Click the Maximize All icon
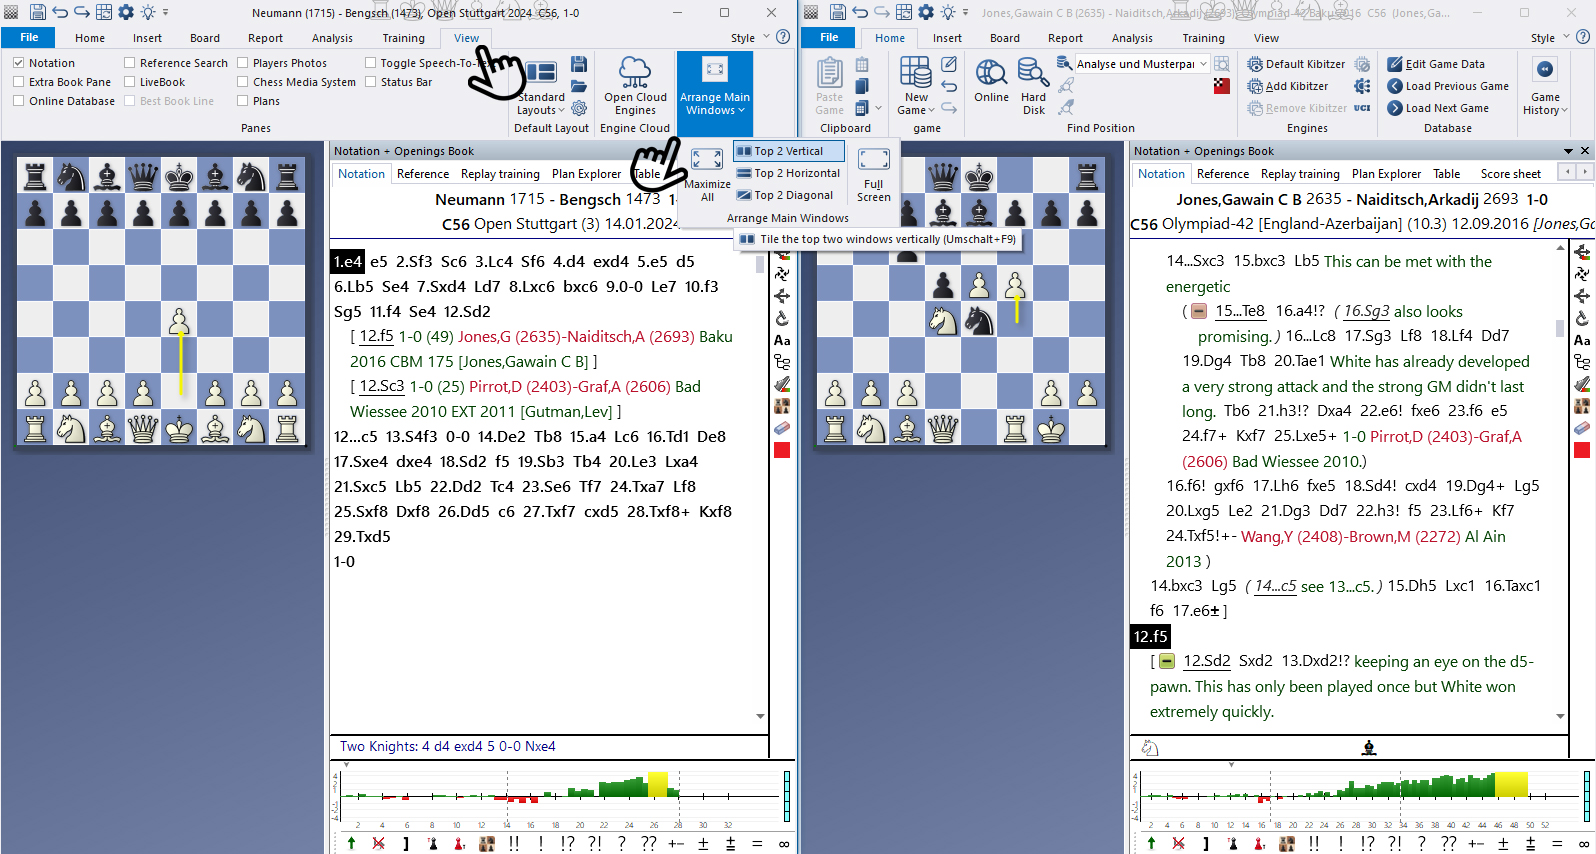 tap(707, 161)
